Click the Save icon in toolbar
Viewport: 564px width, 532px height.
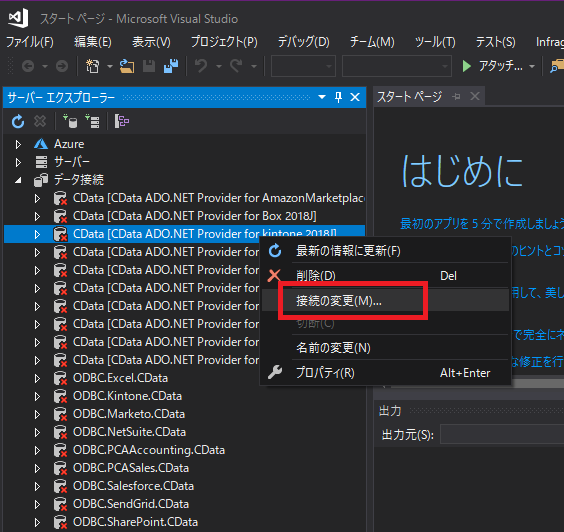pos(149,66)
